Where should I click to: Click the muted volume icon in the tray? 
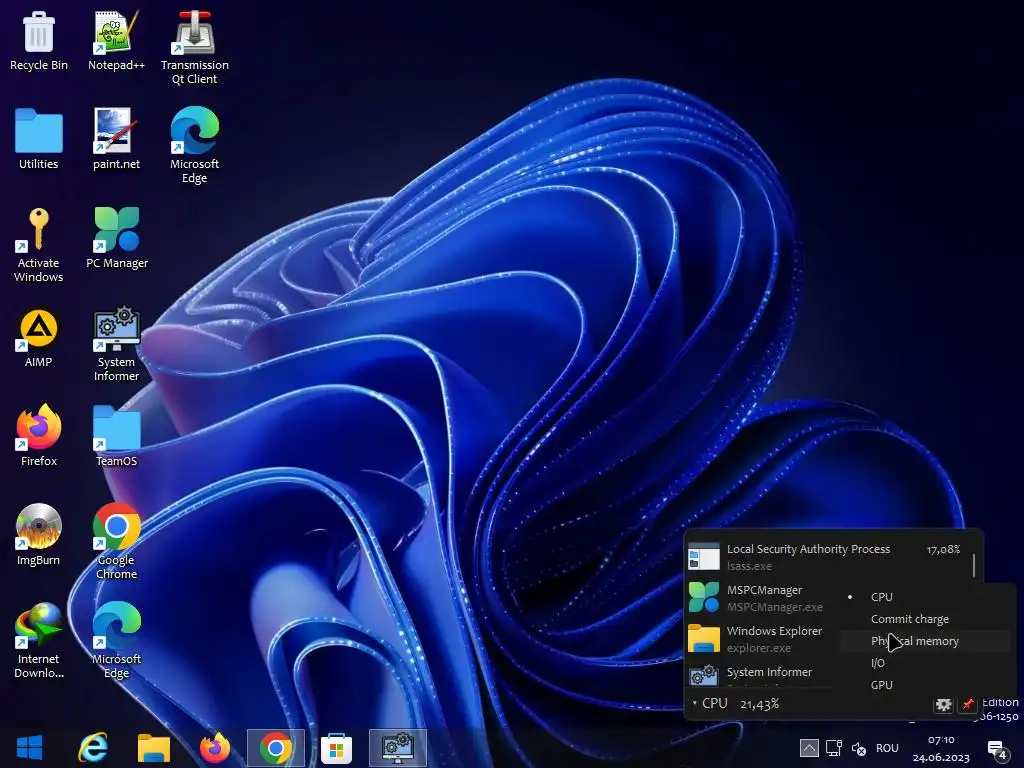(859, 748)
